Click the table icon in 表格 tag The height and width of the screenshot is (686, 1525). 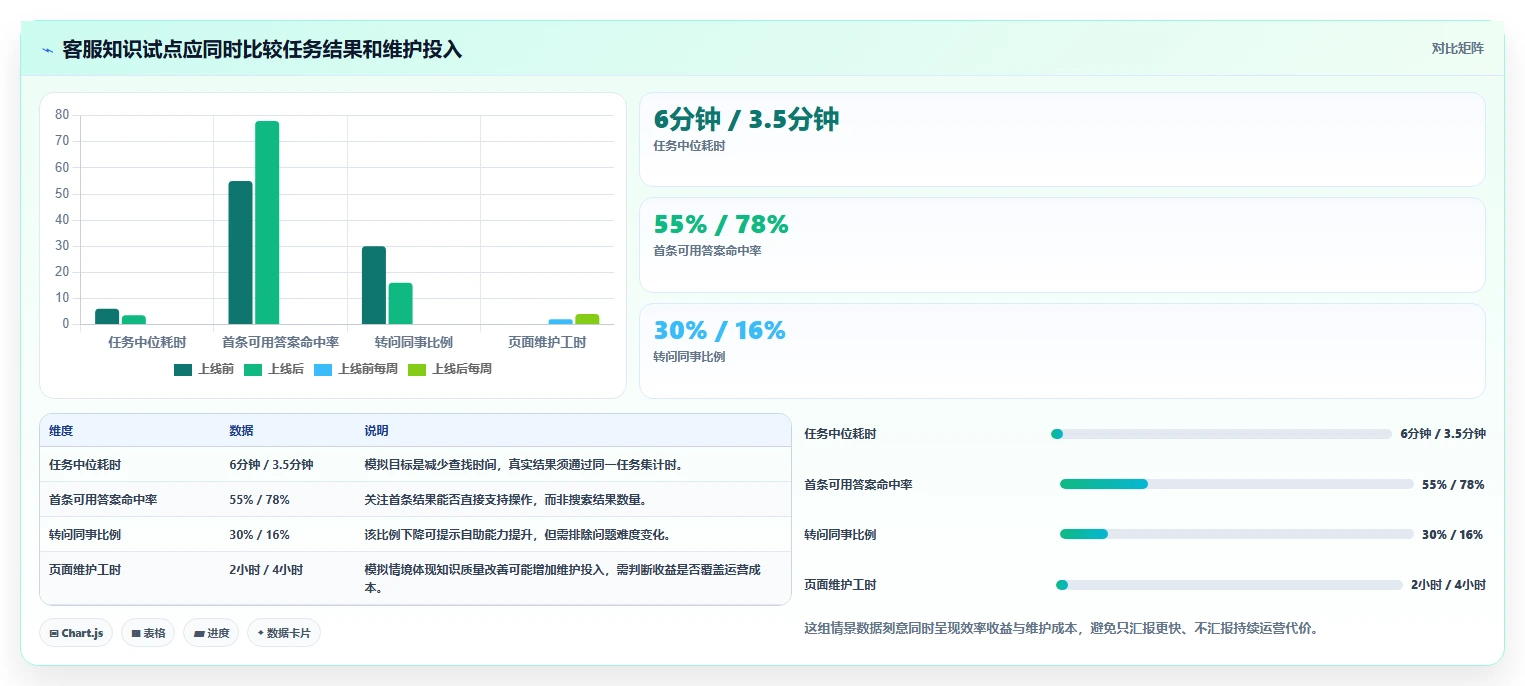coord(136,633)
